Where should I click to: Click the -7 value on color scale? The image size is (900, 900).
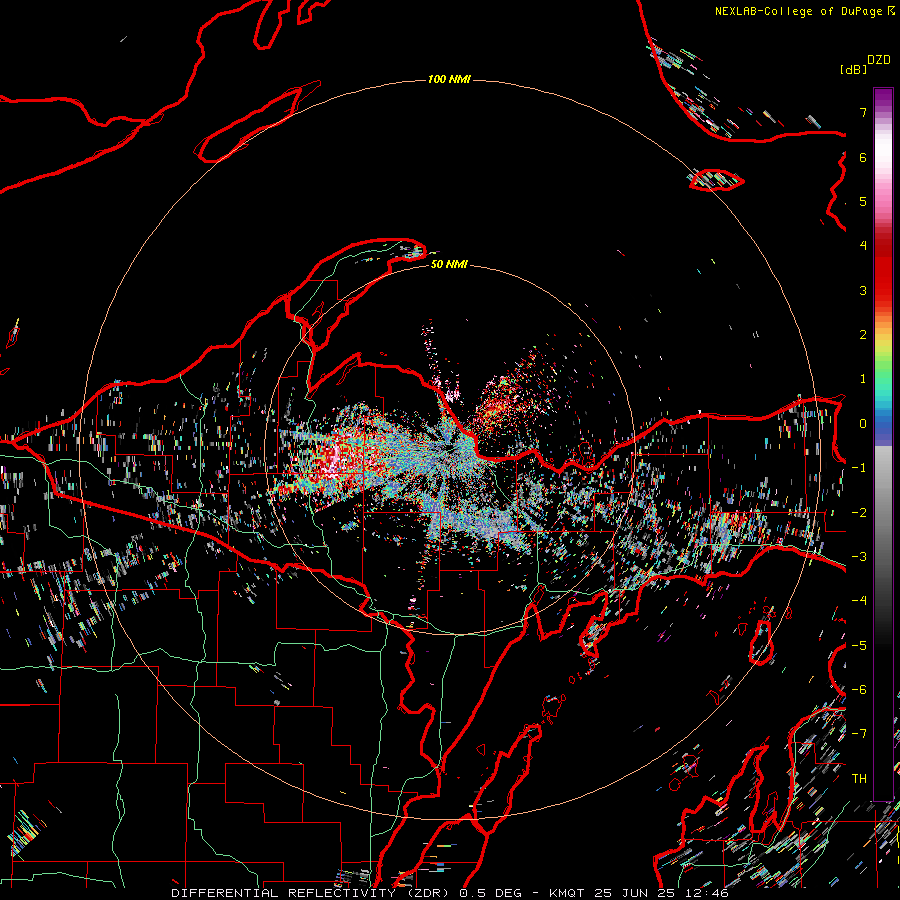point(859,734)
